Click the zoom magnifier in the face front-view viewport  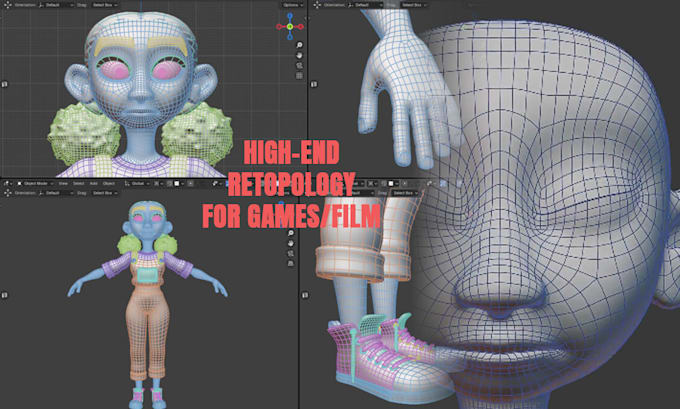[299, 45]
